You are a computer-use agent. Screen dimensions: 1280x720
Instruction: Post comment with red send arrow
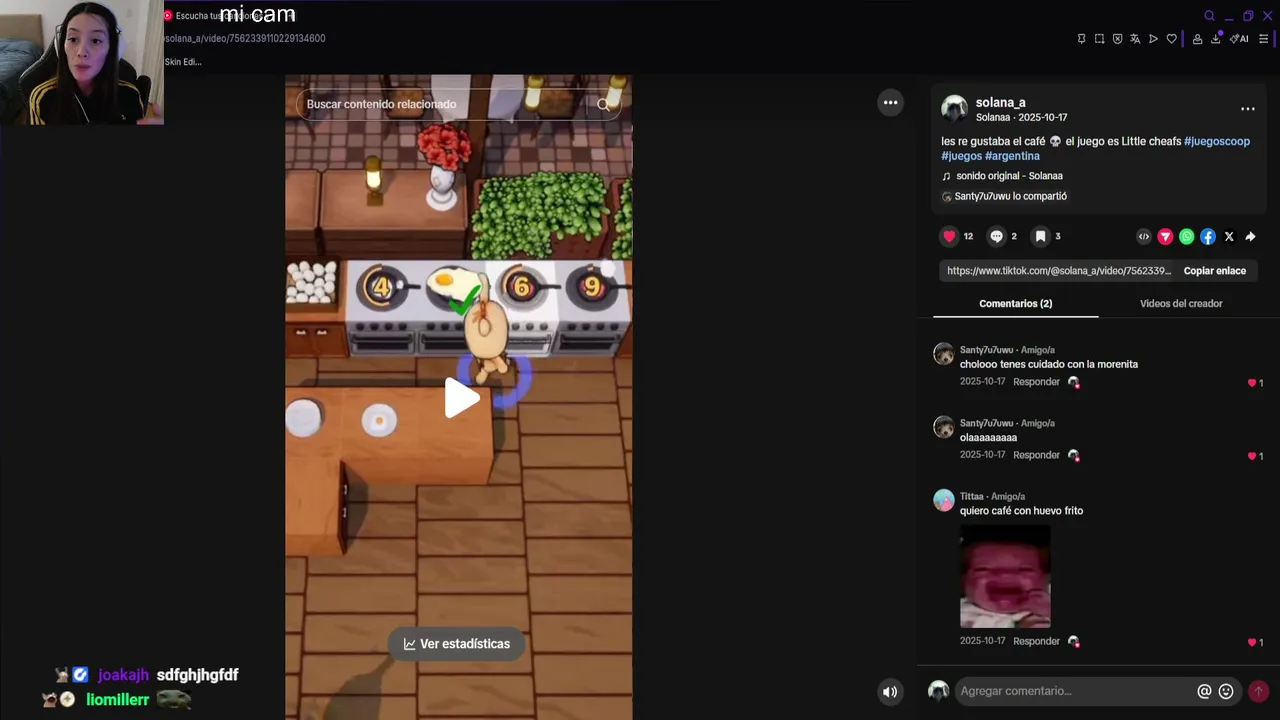coord(1258,691)
